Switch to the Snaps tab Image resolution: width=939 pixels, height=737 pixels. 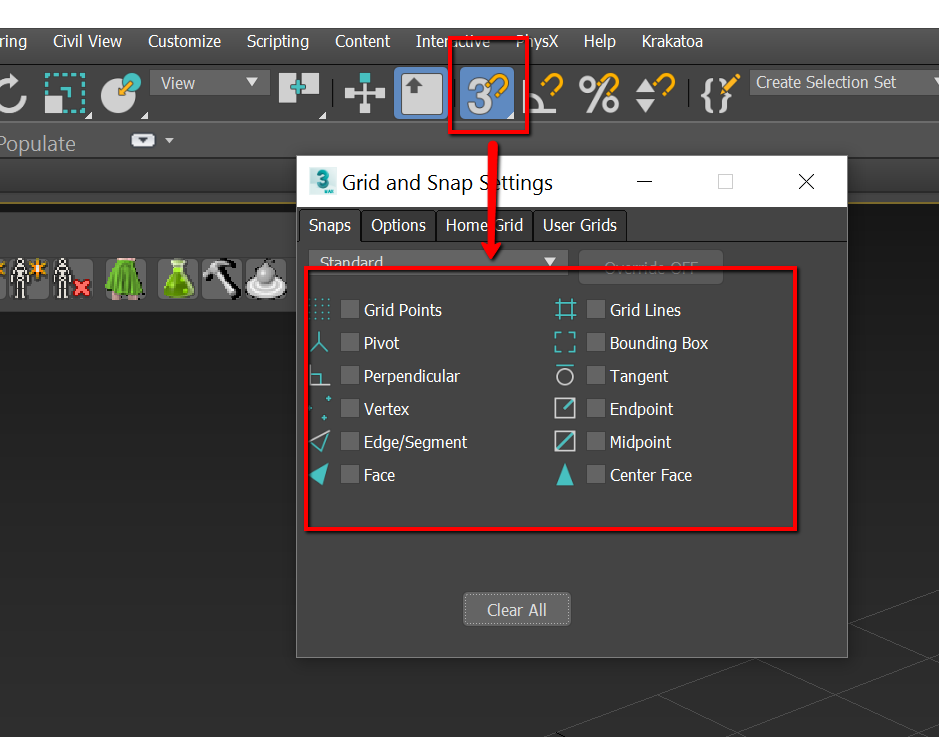pos(330,225)
